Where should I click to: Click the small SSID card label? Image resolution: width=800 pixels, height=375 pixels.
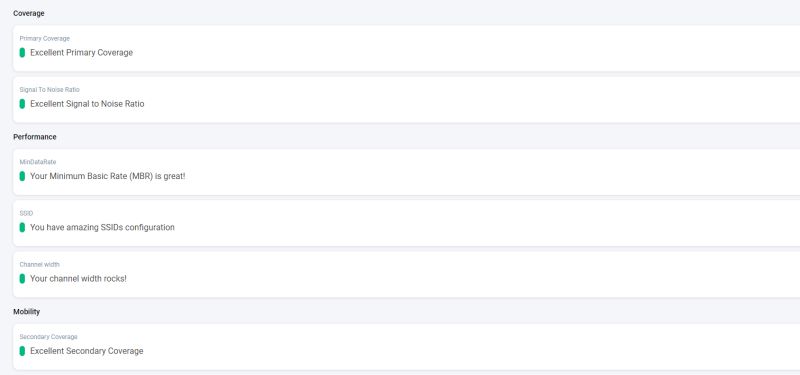tap(26, 213)
